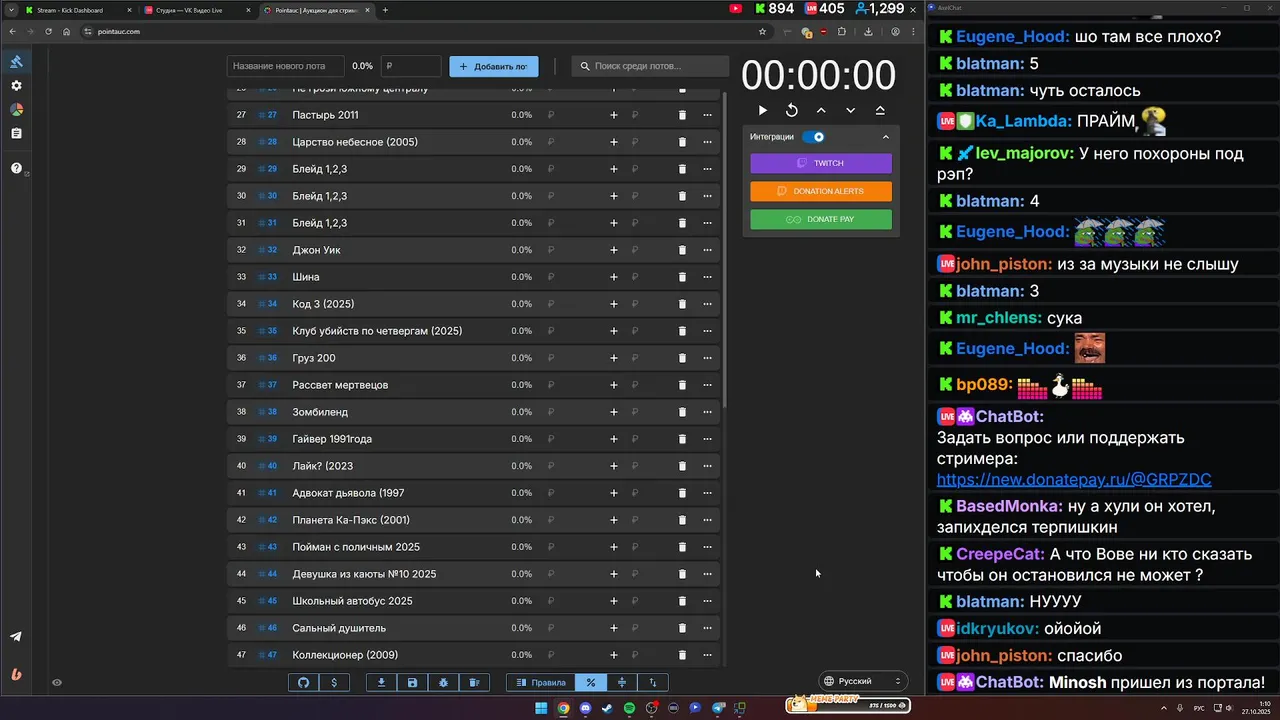Toggle the eye visibility icon at bottom left
Viewport: 1280px width, 720px height.
pyautogui.click(x=57, y=683)
